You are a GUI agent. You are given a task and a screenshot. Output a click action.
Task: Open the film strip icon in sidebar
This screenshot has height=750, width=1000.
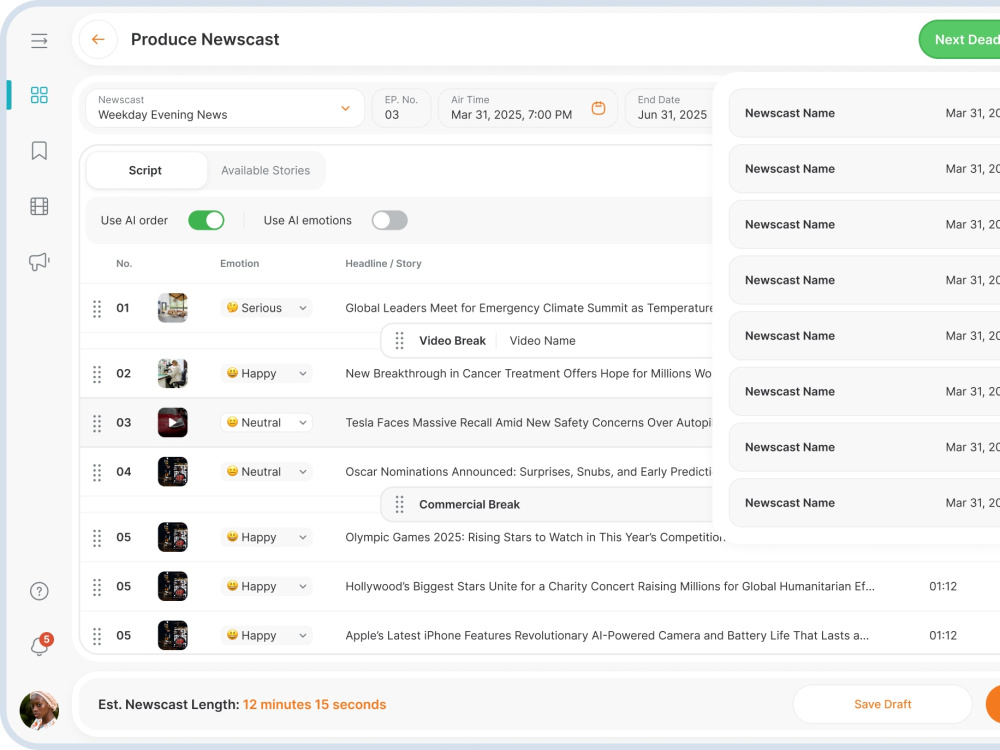[39, 206]
